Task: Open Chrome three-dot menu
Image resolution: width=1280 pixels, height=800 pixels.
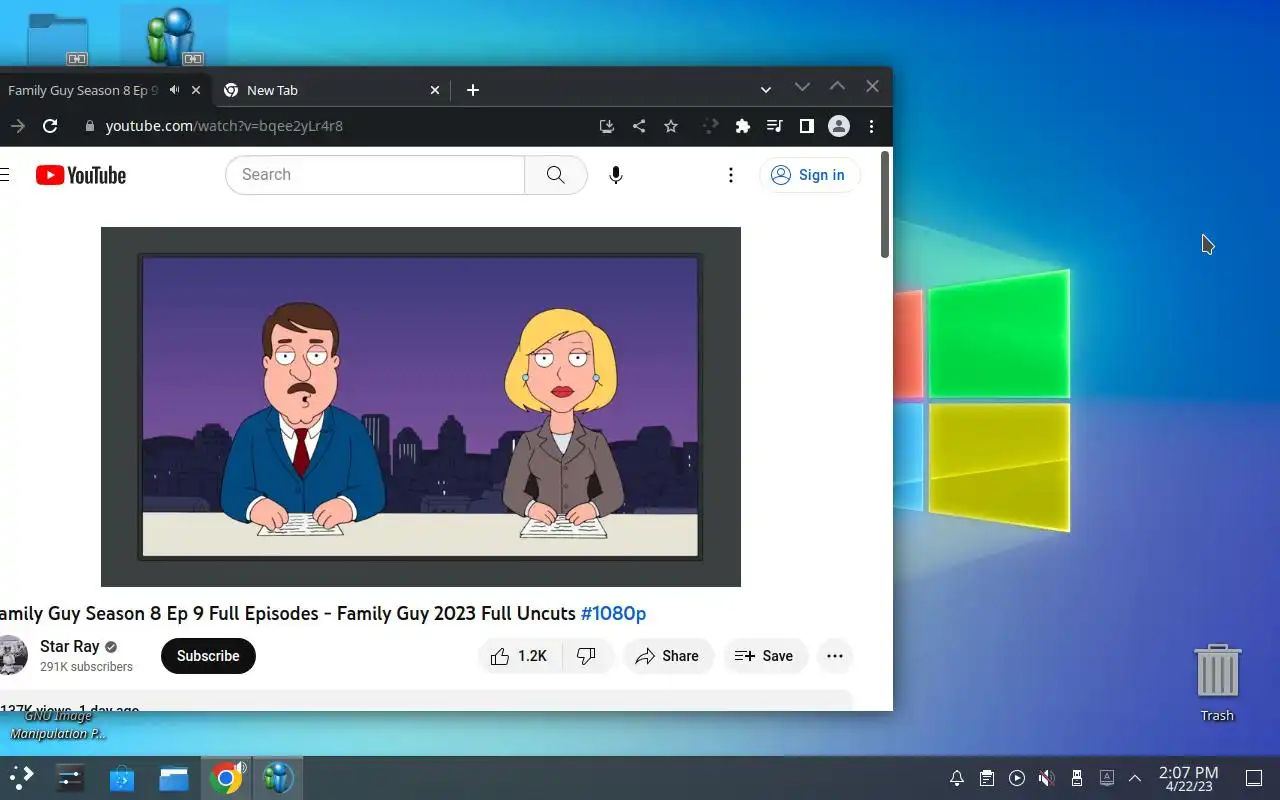Action: point(871,126)
